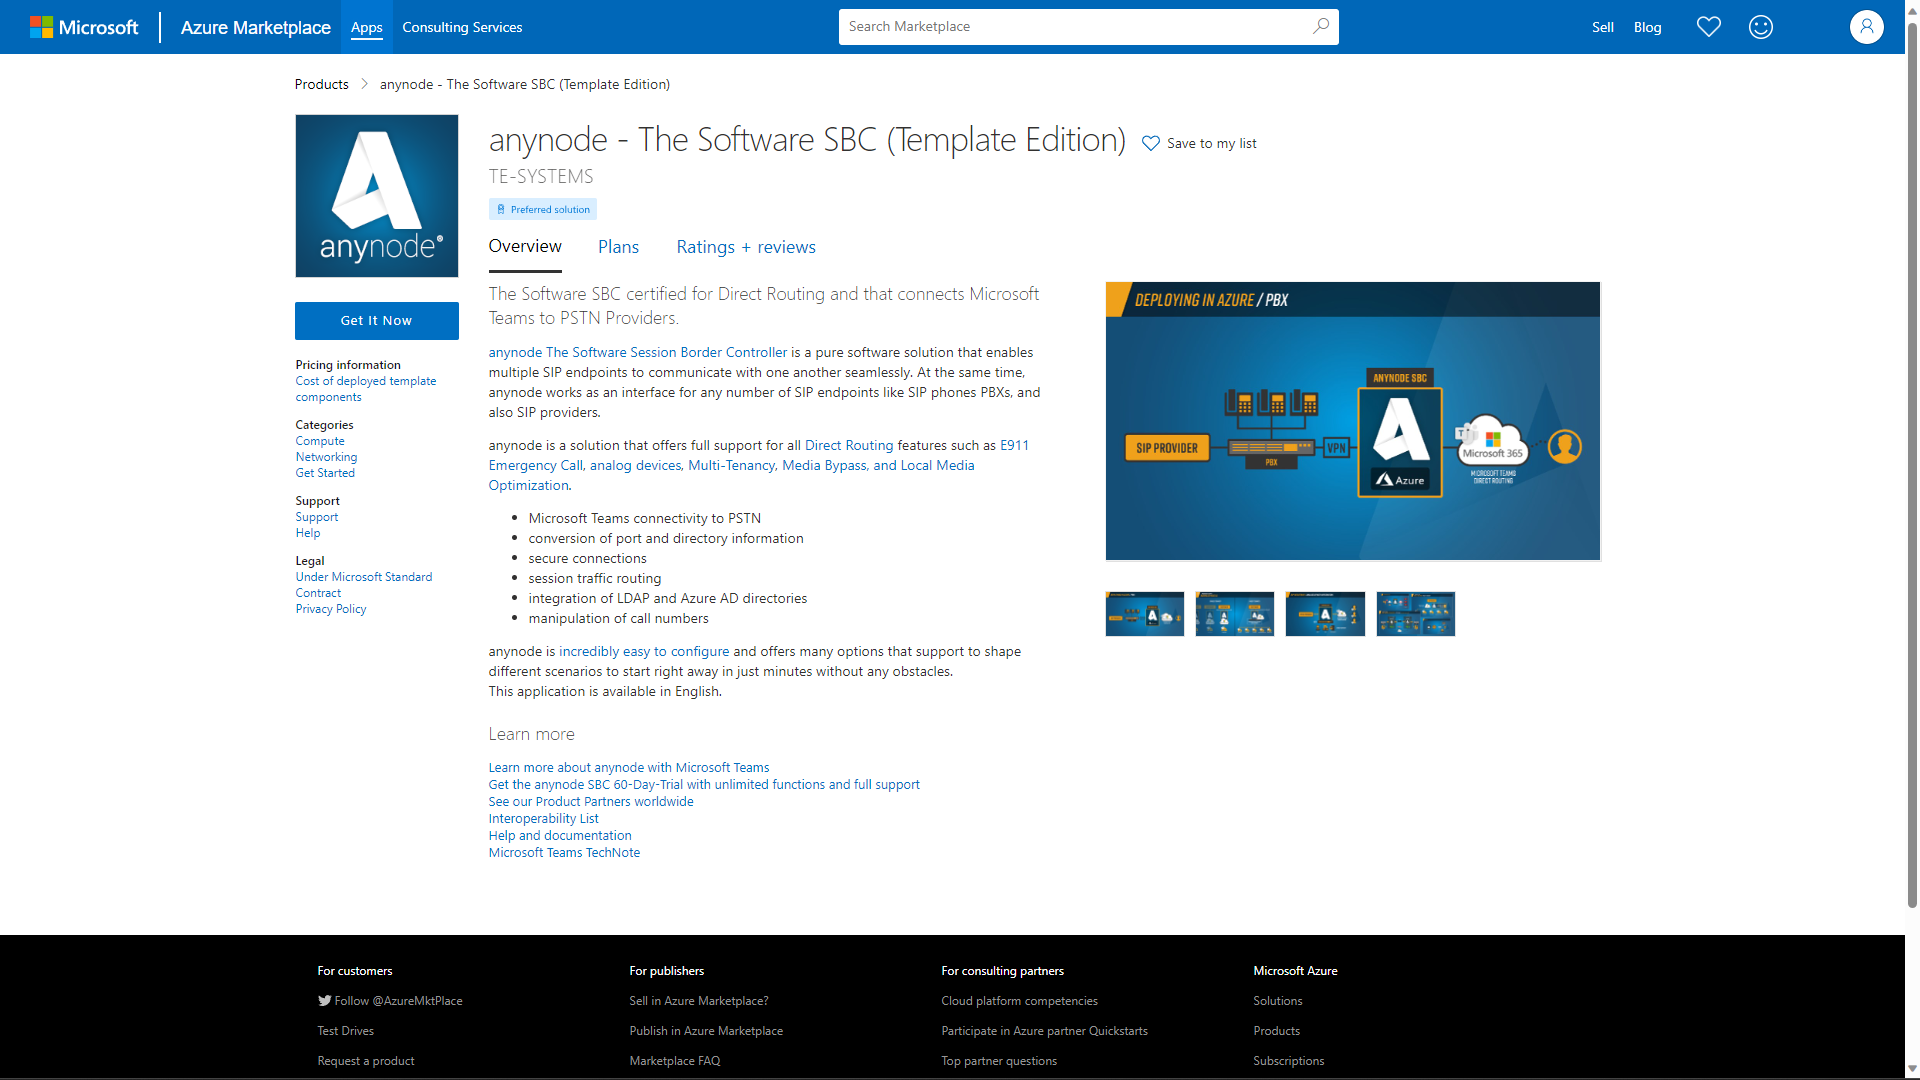Open Microsoft Teams TechNote link

point(564,853)
